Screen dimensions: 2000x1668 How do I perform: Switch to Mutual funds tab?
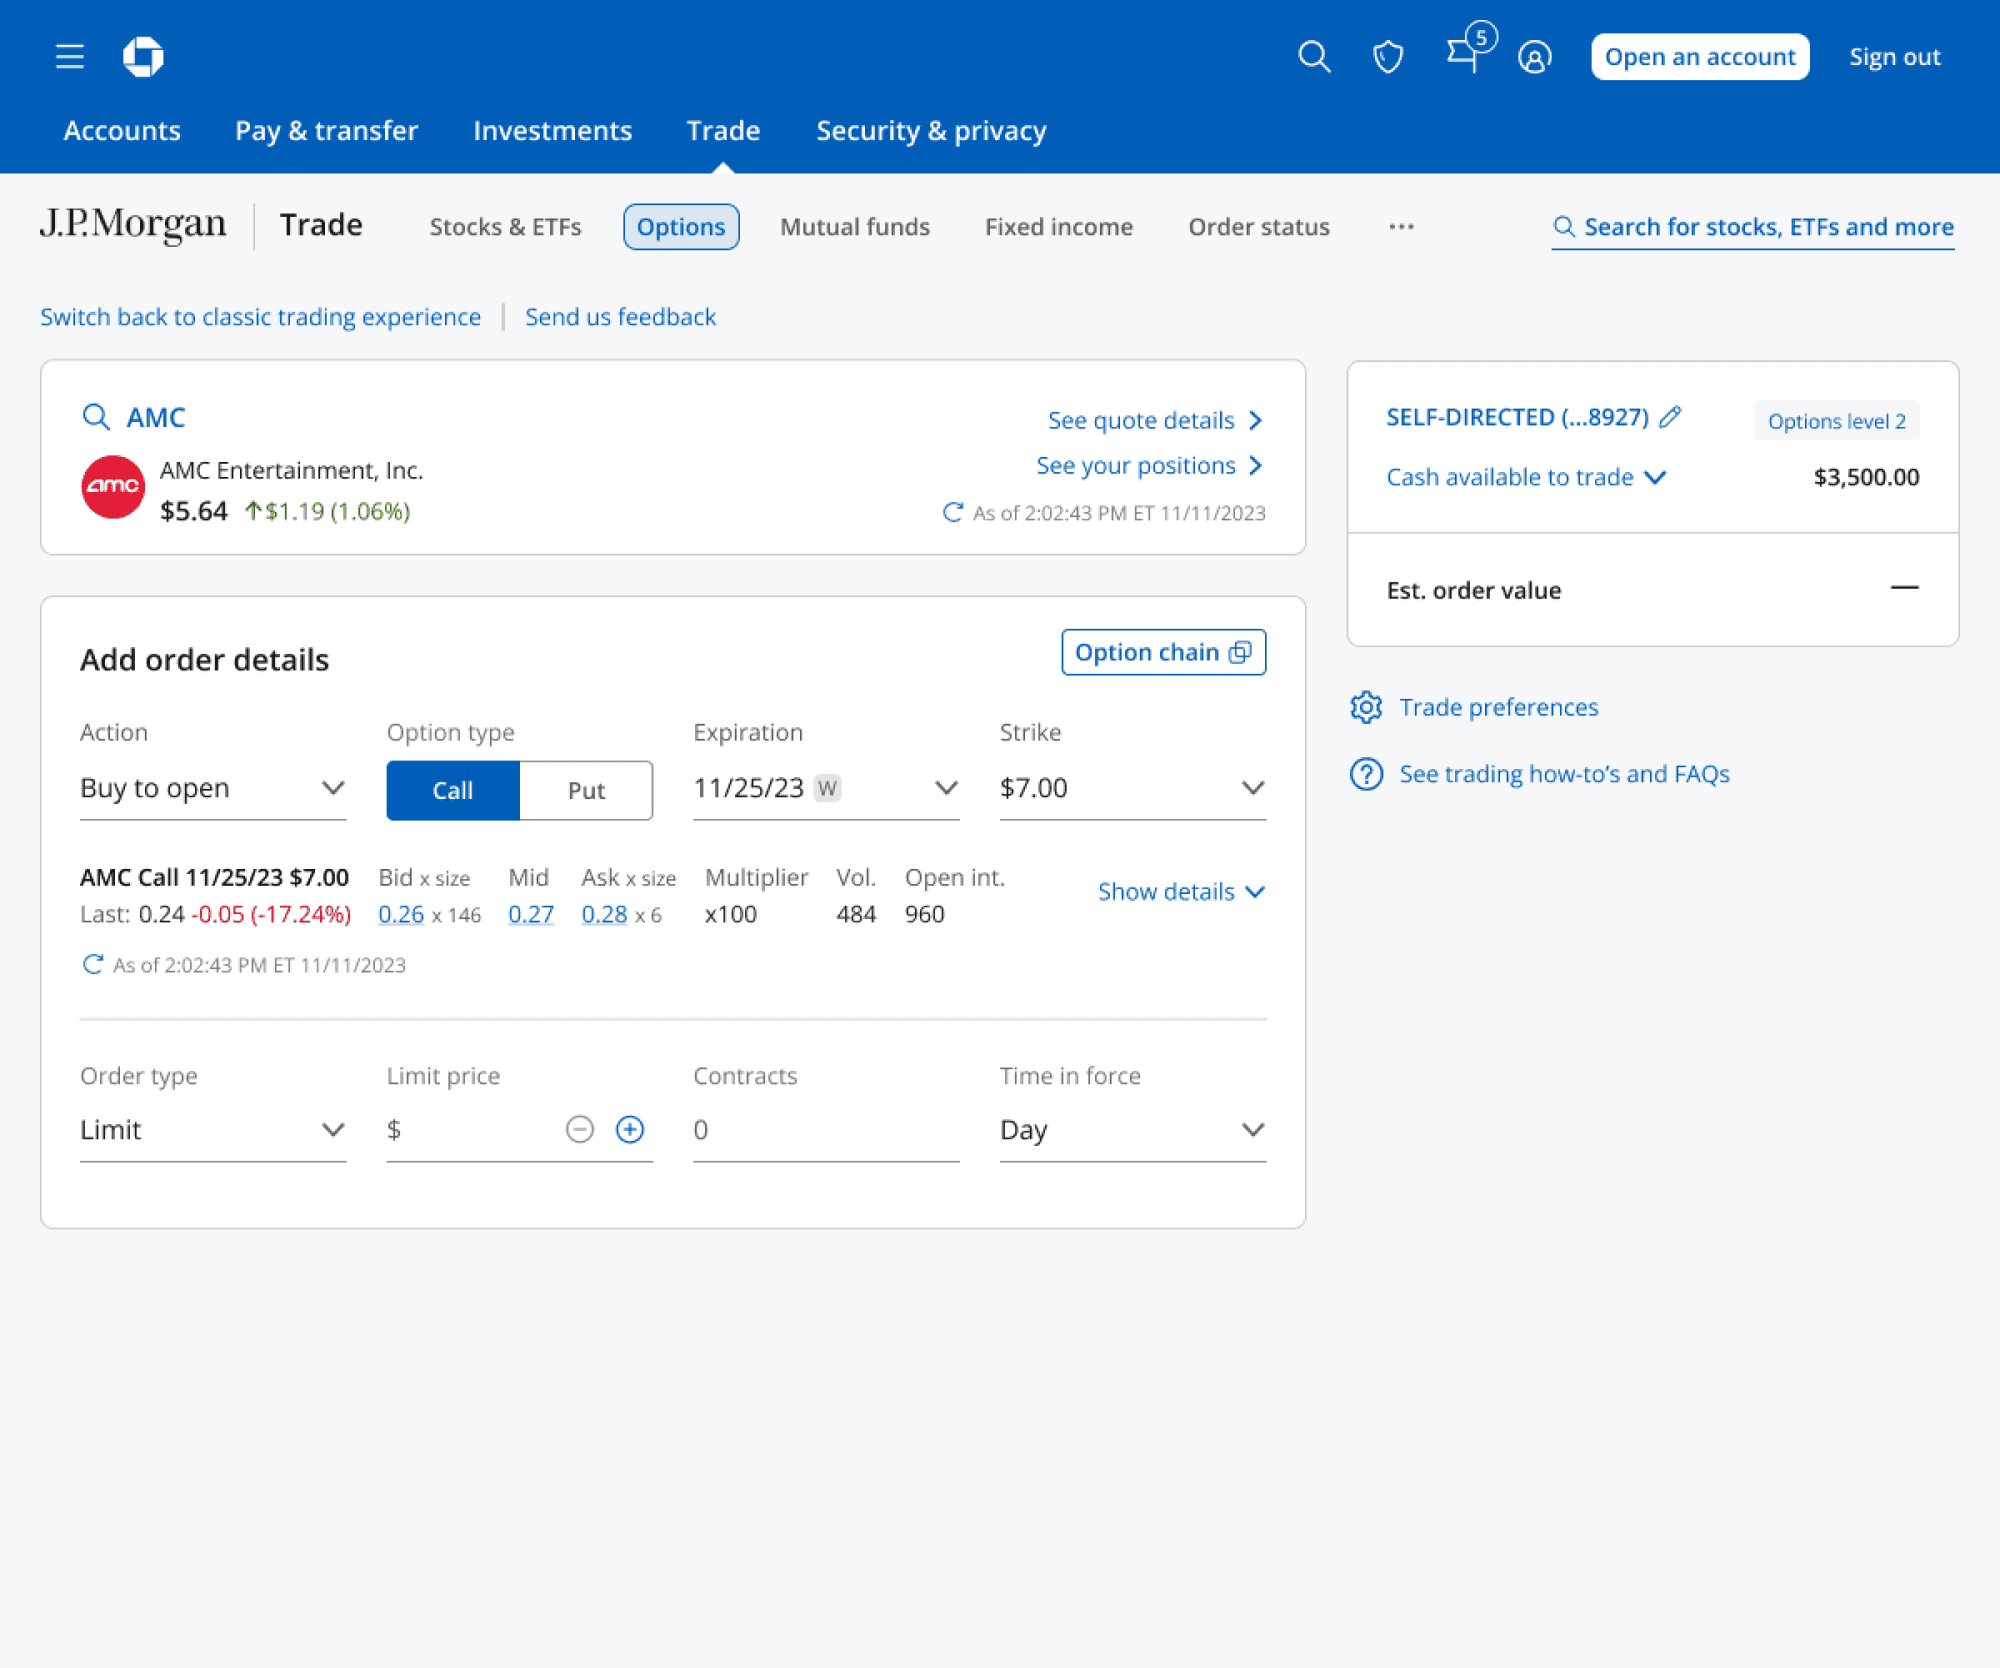click(855, 227)
